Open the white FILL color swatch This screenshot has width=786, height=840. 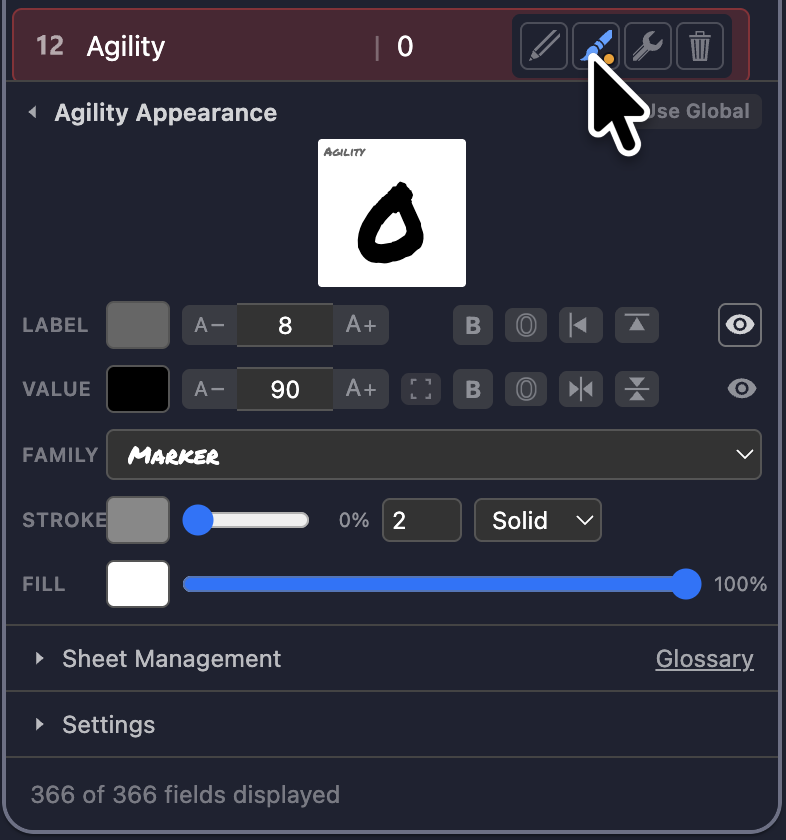coord(138,584)
